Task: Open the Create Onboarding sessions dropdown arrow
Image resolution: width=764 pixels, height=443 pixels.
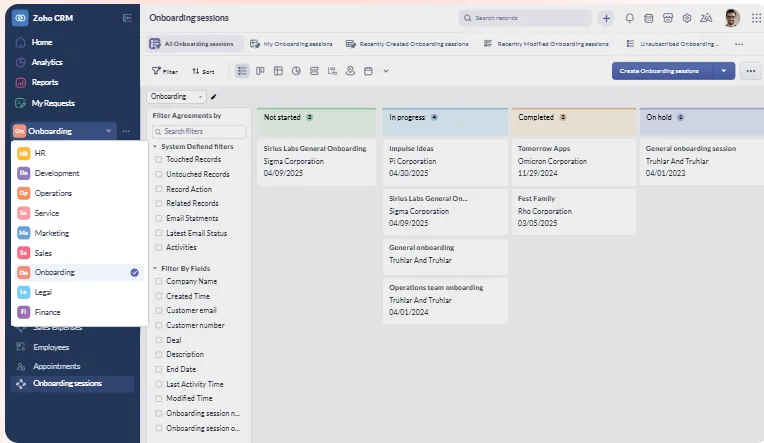Action: (x=724, y=71)
